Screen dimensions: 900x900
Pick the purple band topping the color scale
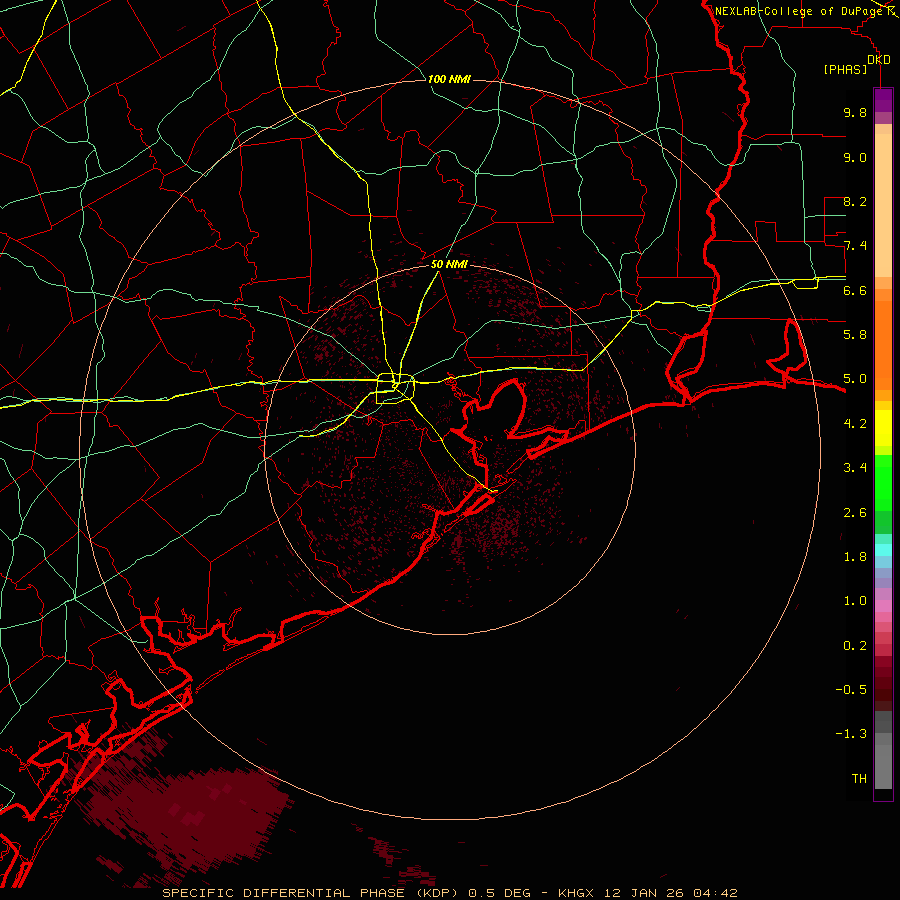click(x=883, y=100)
